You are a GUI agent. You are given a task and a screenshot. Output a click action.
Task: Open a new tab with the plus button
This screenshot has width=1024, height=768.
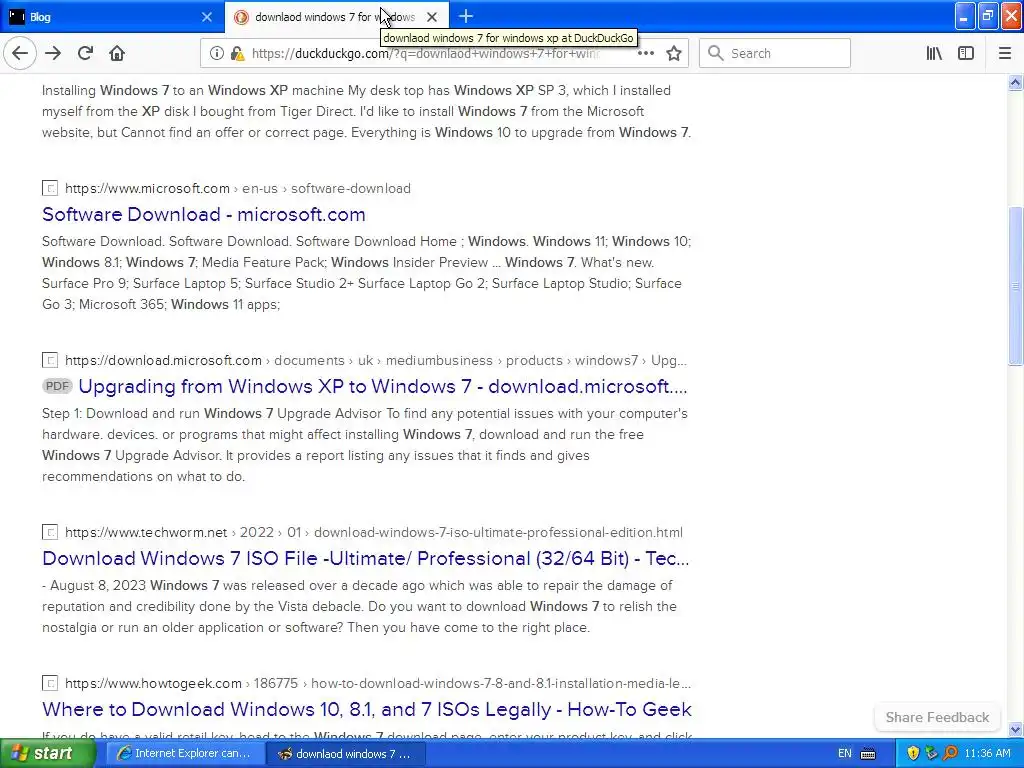[x=466, y=16]
